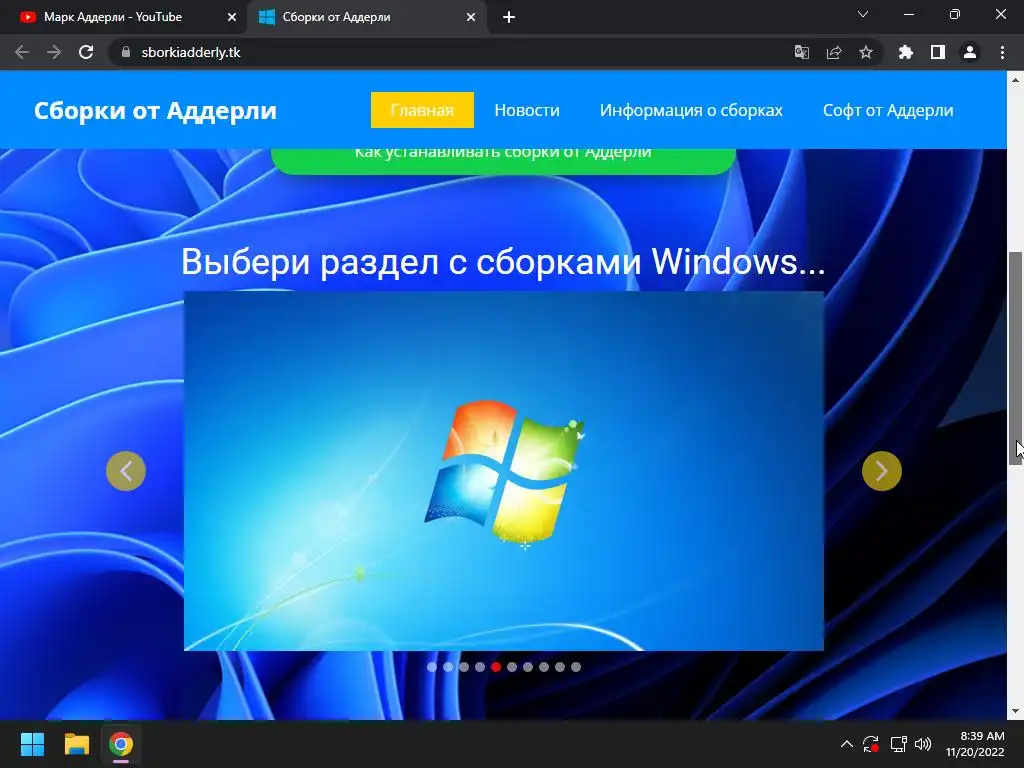
Task: Open the Windows Start menu
Action: [x=32, y=744]
